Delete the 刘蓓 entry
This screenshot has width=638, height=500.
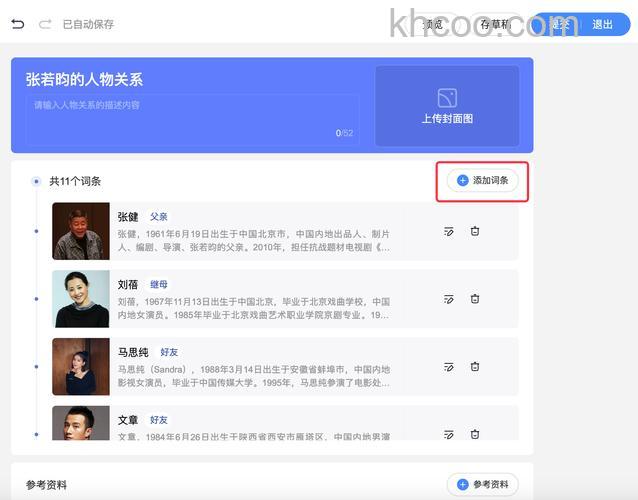[475, 299]
